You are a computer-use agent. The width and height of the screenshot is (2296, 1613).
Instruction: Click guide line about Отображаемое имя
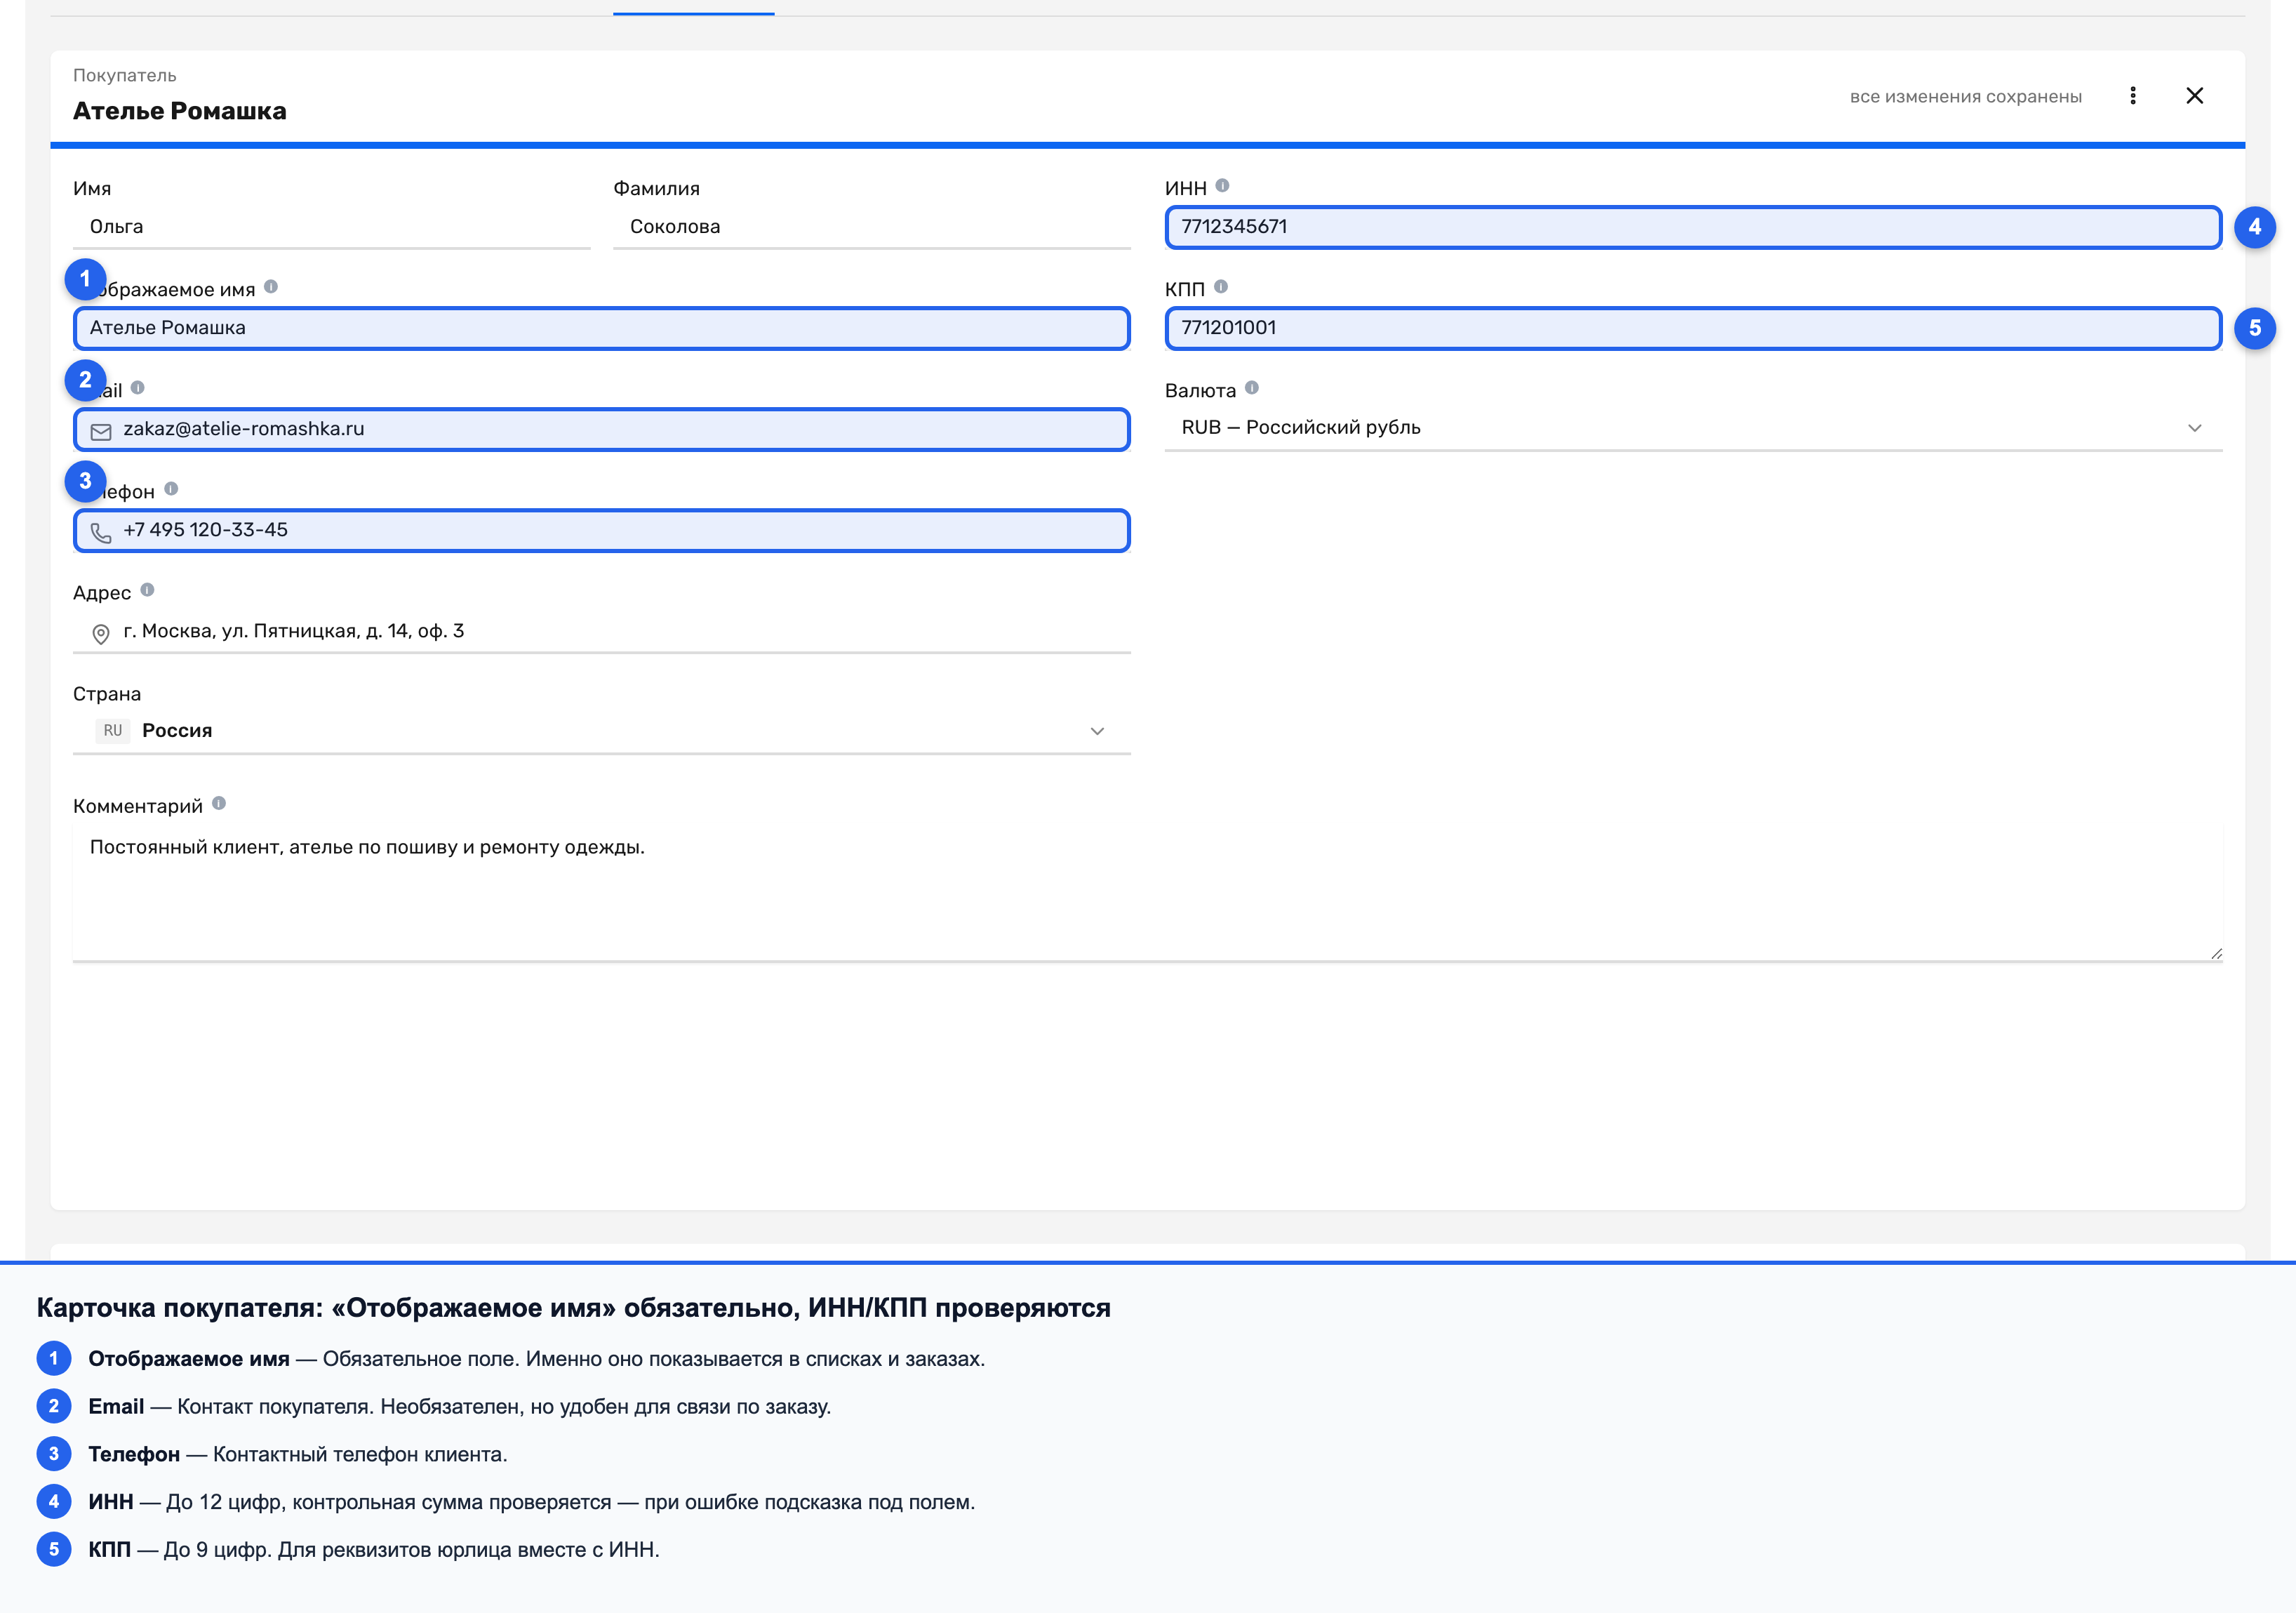click(537, 1359)
